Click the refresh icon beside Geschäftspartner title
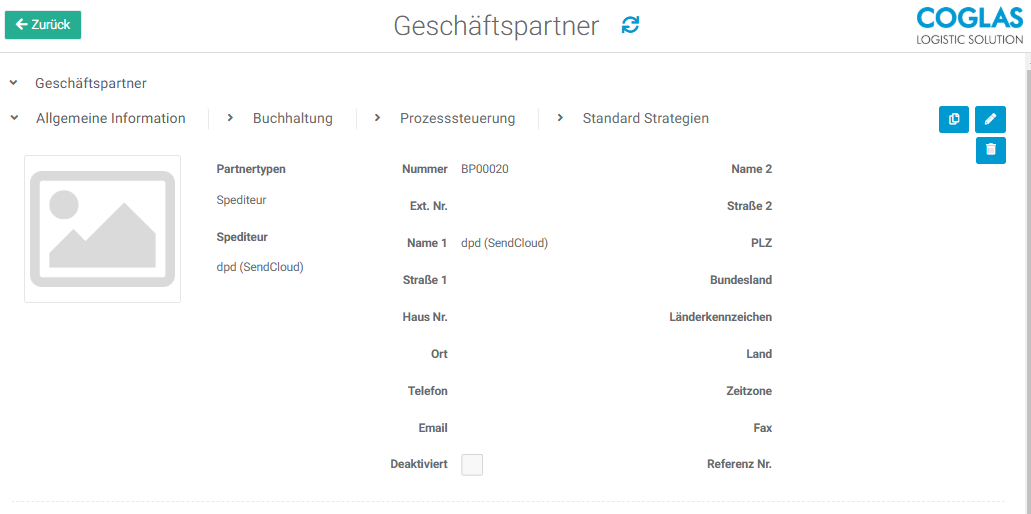This screenshot has height=514, width=1031. click(x=630, y=26)
